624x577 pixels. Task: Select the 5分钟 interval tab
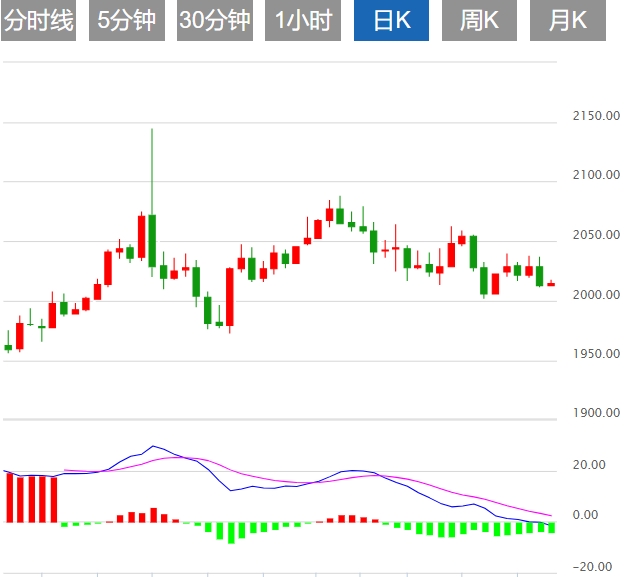(127, 20)
